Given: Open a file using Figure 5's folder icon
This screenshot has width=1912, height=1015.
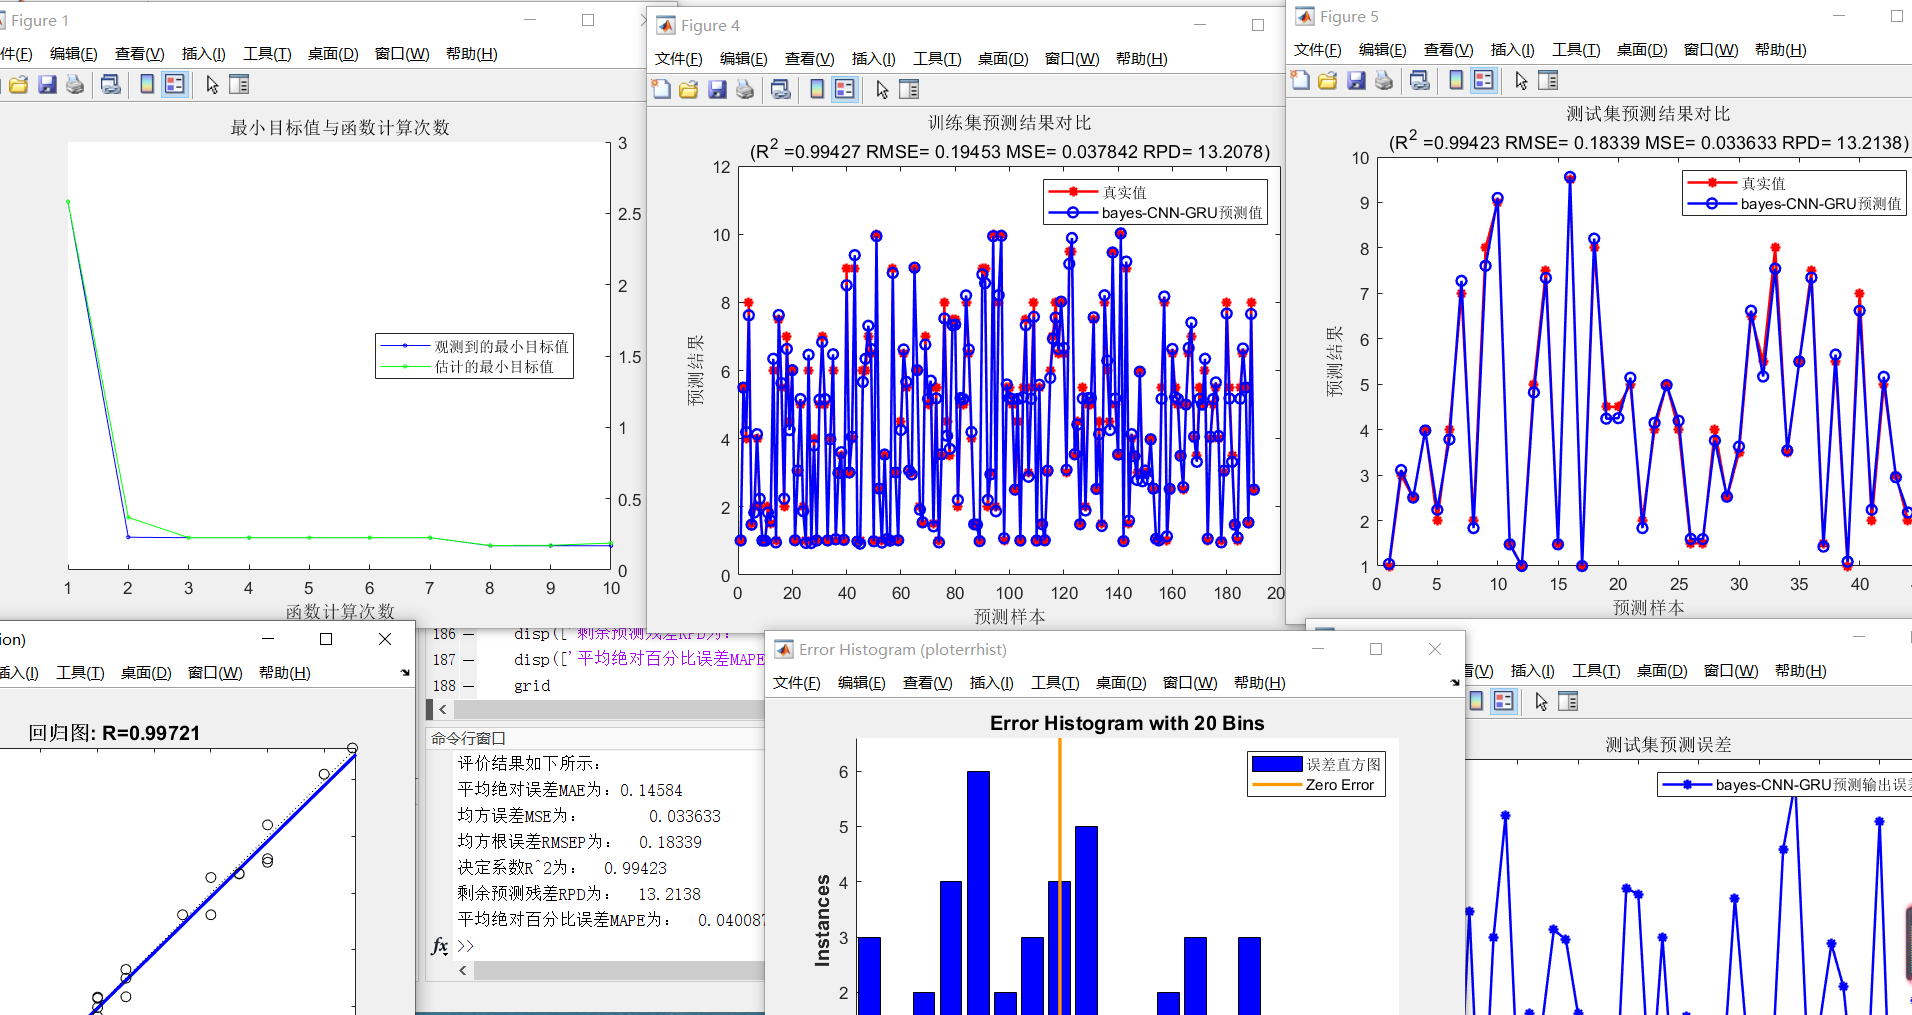Looking at the screenshot, I should tap(1328, 80).
